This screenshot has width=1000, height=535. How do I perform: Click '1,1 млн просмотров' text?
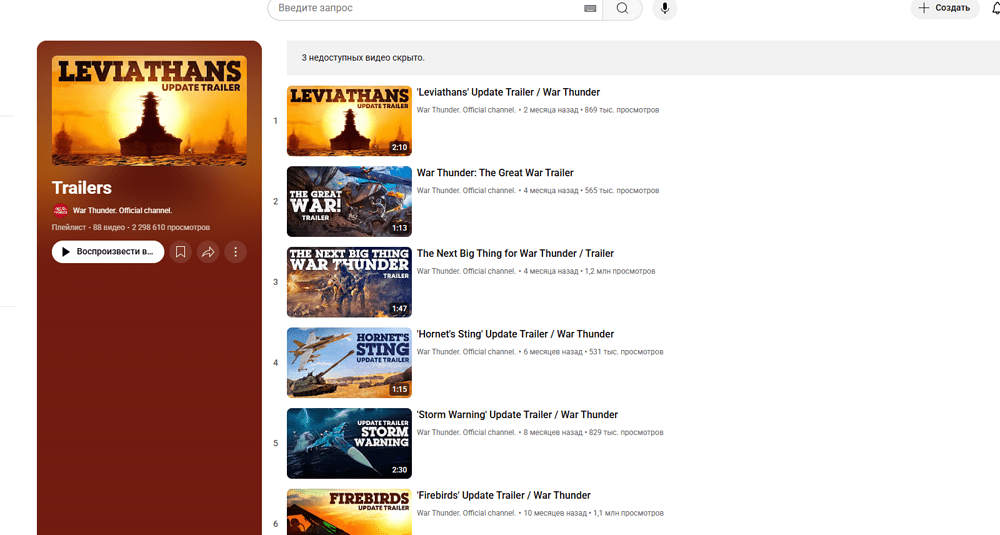(628, 513)
